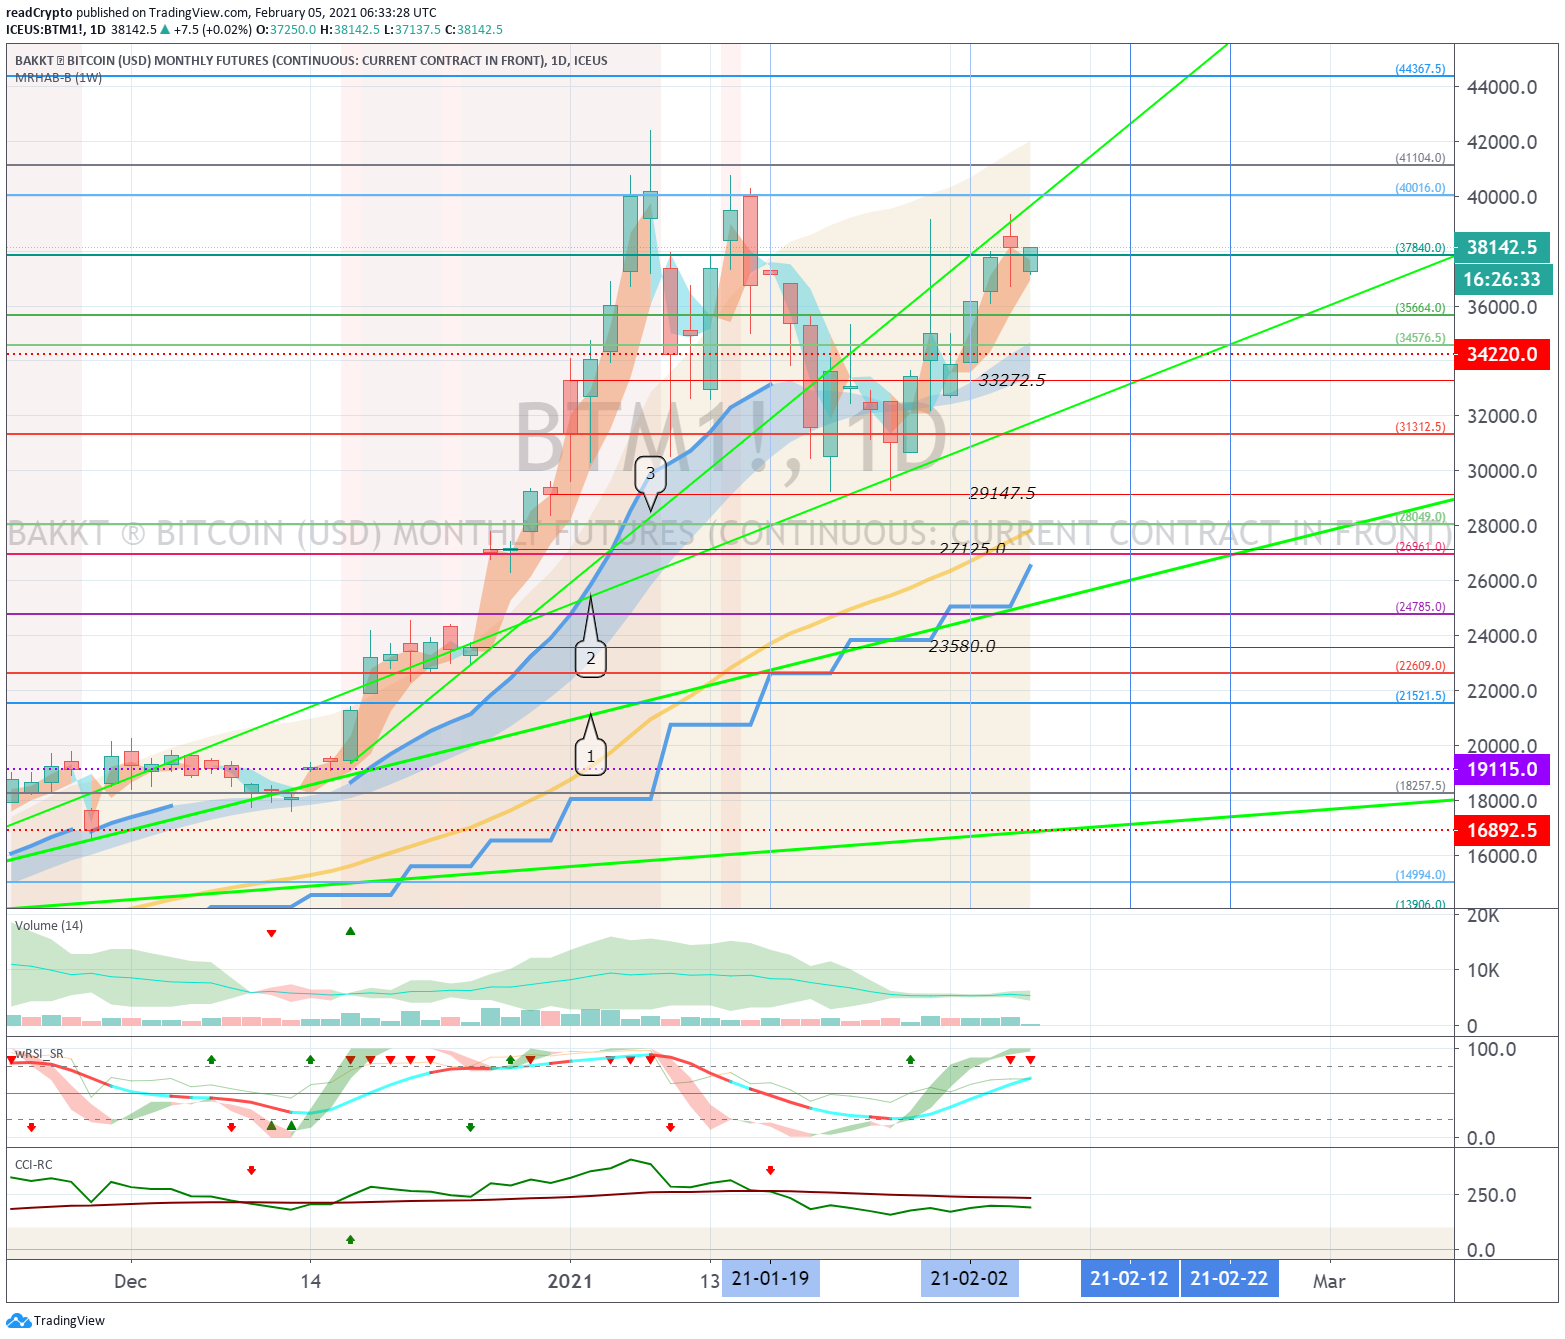Click the (34576.5) level label
The image size is (1565, 1339).
(x=1420, y=338)
